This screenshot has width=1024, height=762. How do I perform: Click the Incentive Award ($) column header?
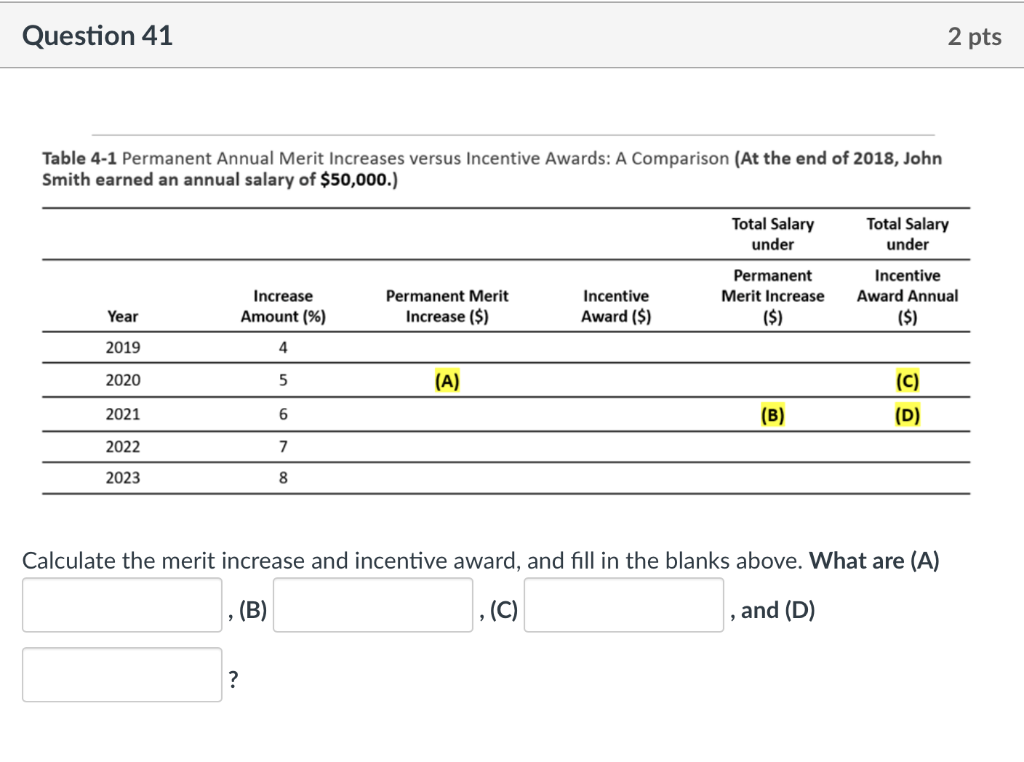(x=616, y=306)
